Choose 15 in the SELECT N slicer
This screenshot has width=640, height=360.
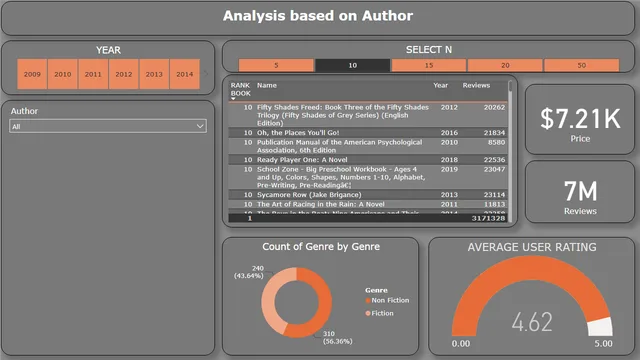[x=429, y=65]
